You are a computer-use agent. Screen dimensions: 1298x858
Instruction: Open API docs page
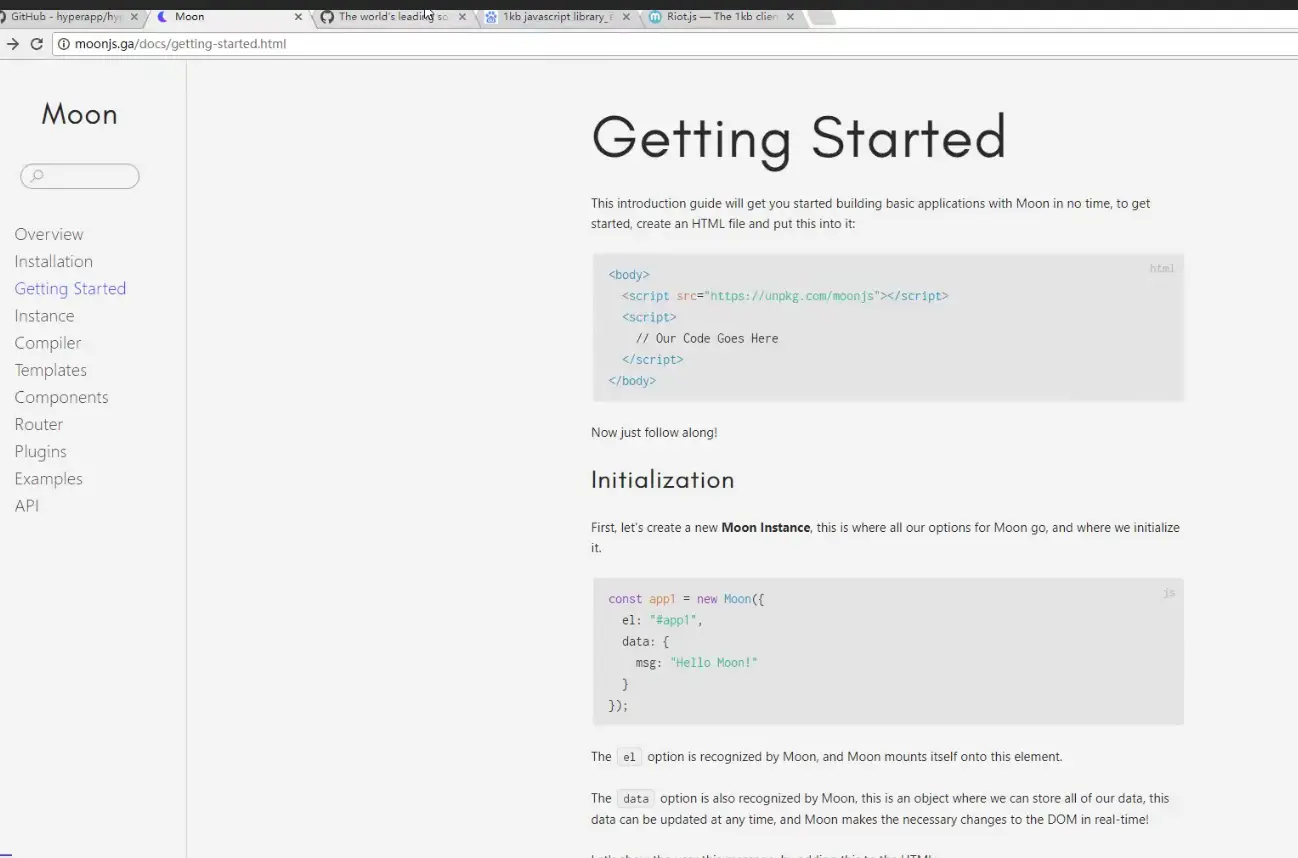pyautogui.click(x=27, y=506)
